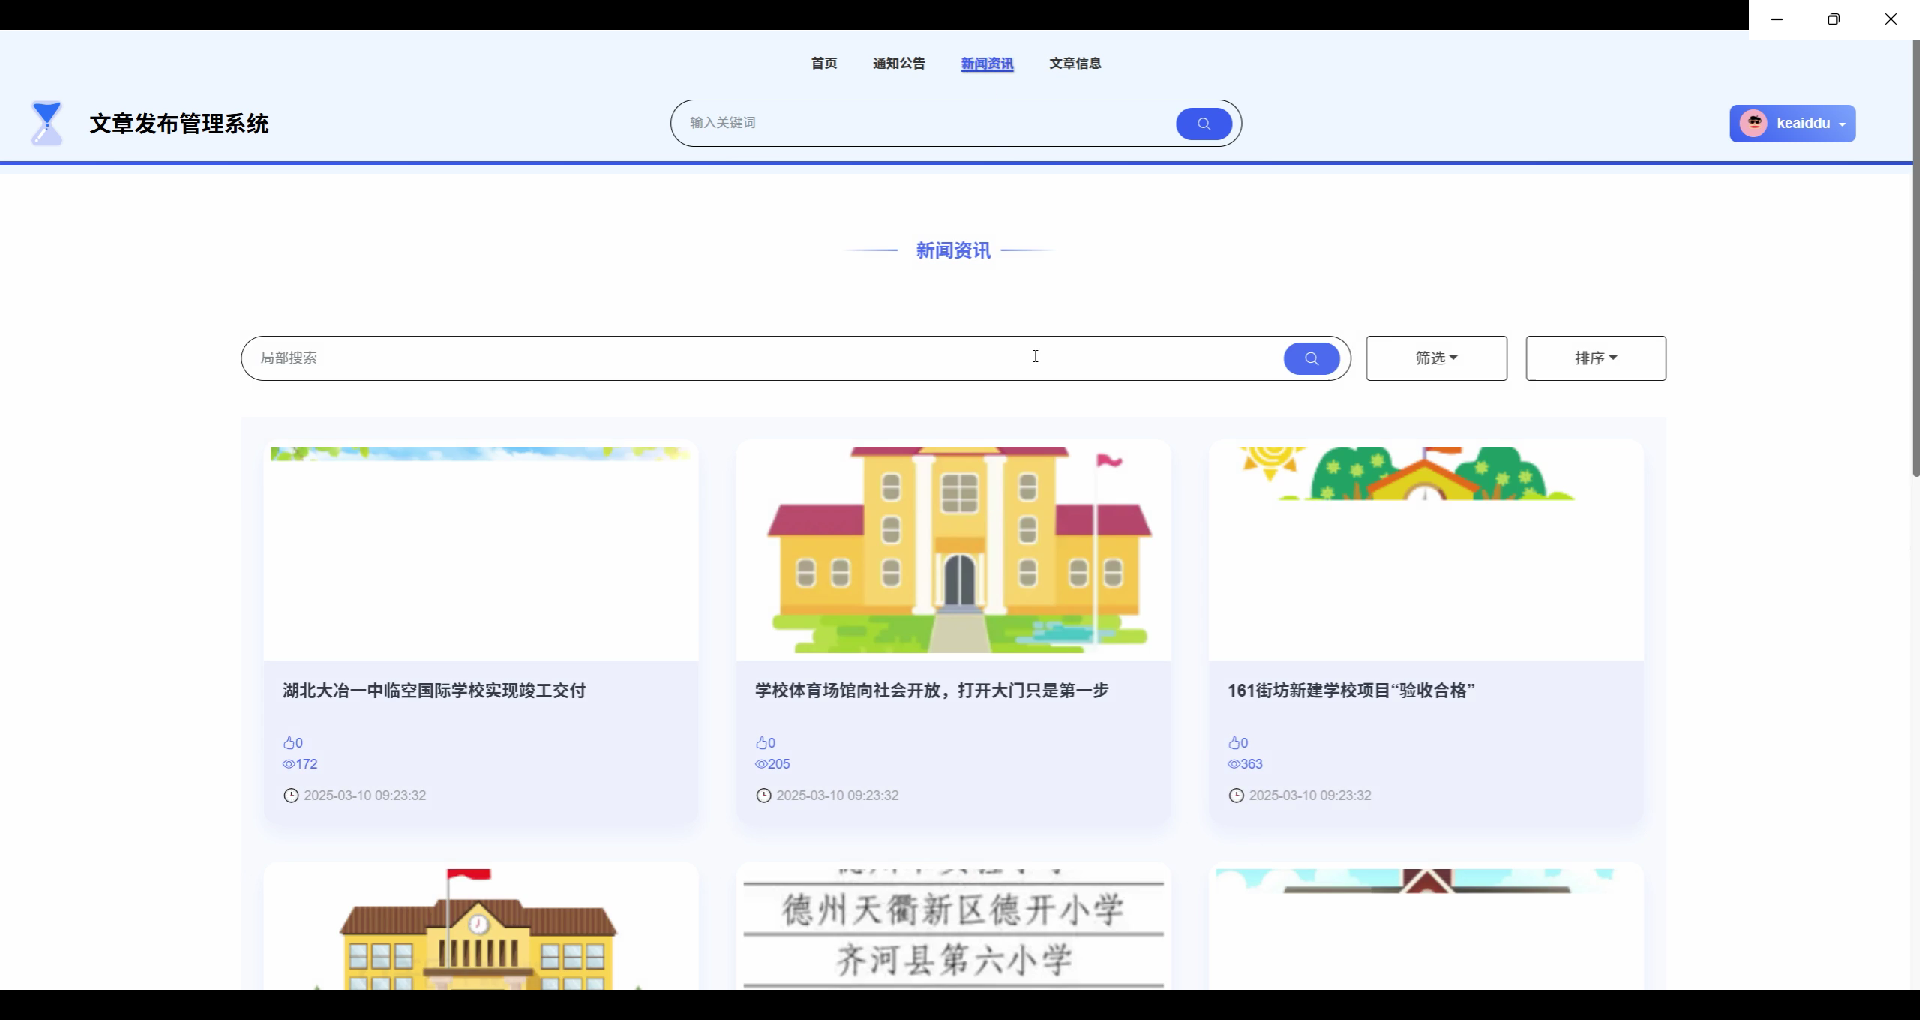Click the view count eye icon showing 205

[761, 764]
